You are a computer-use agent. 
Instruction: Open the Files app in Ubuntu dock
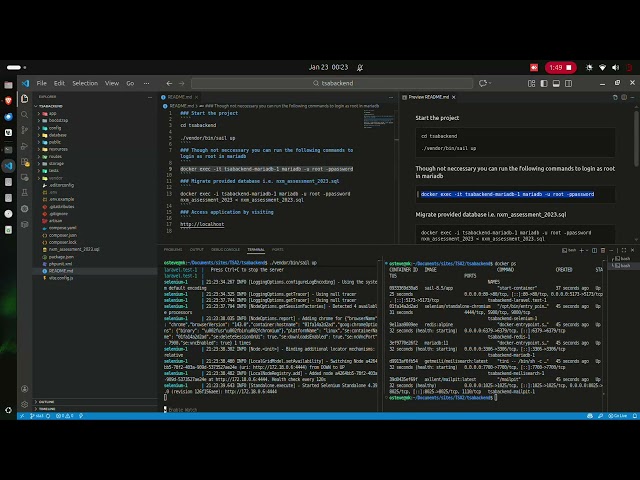point(8,85)
